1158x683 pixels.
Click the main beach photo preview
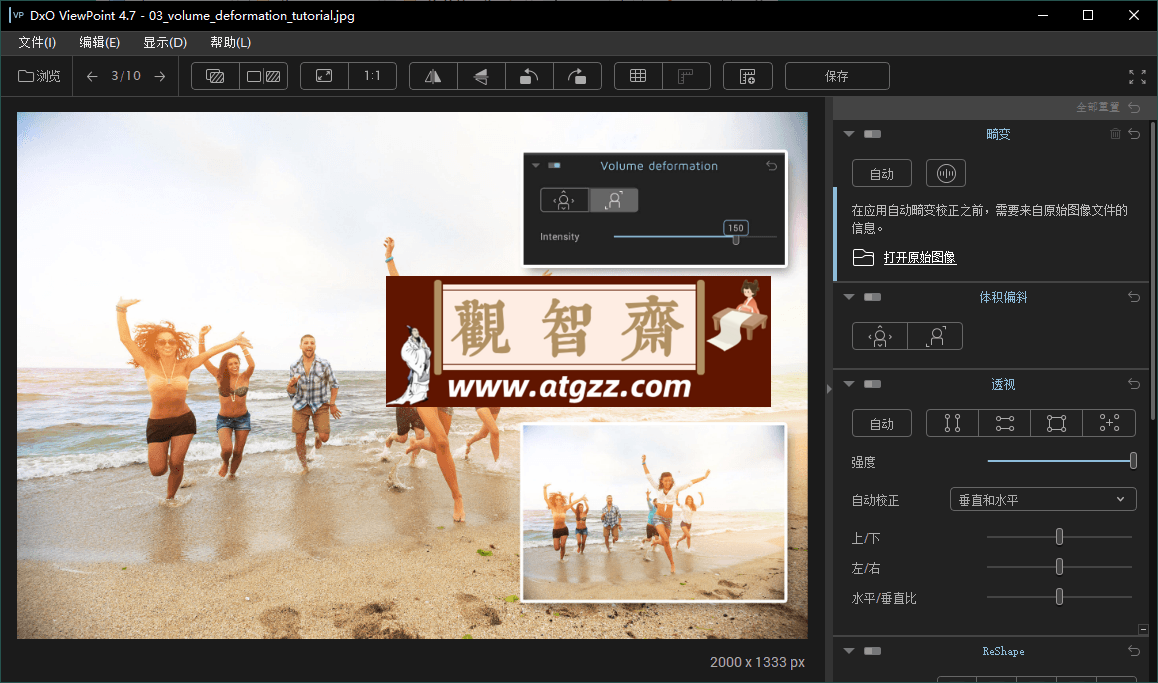412,375
